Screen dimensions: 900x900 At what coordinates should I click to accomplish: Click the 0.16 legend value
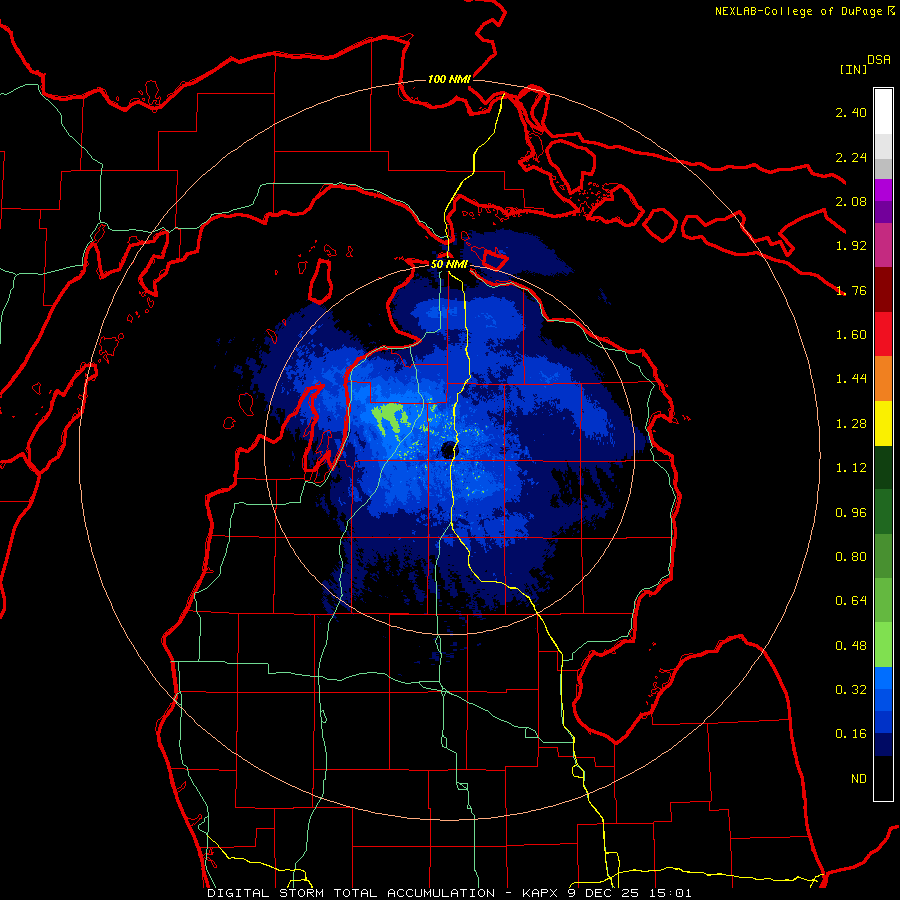coord(851,734)
